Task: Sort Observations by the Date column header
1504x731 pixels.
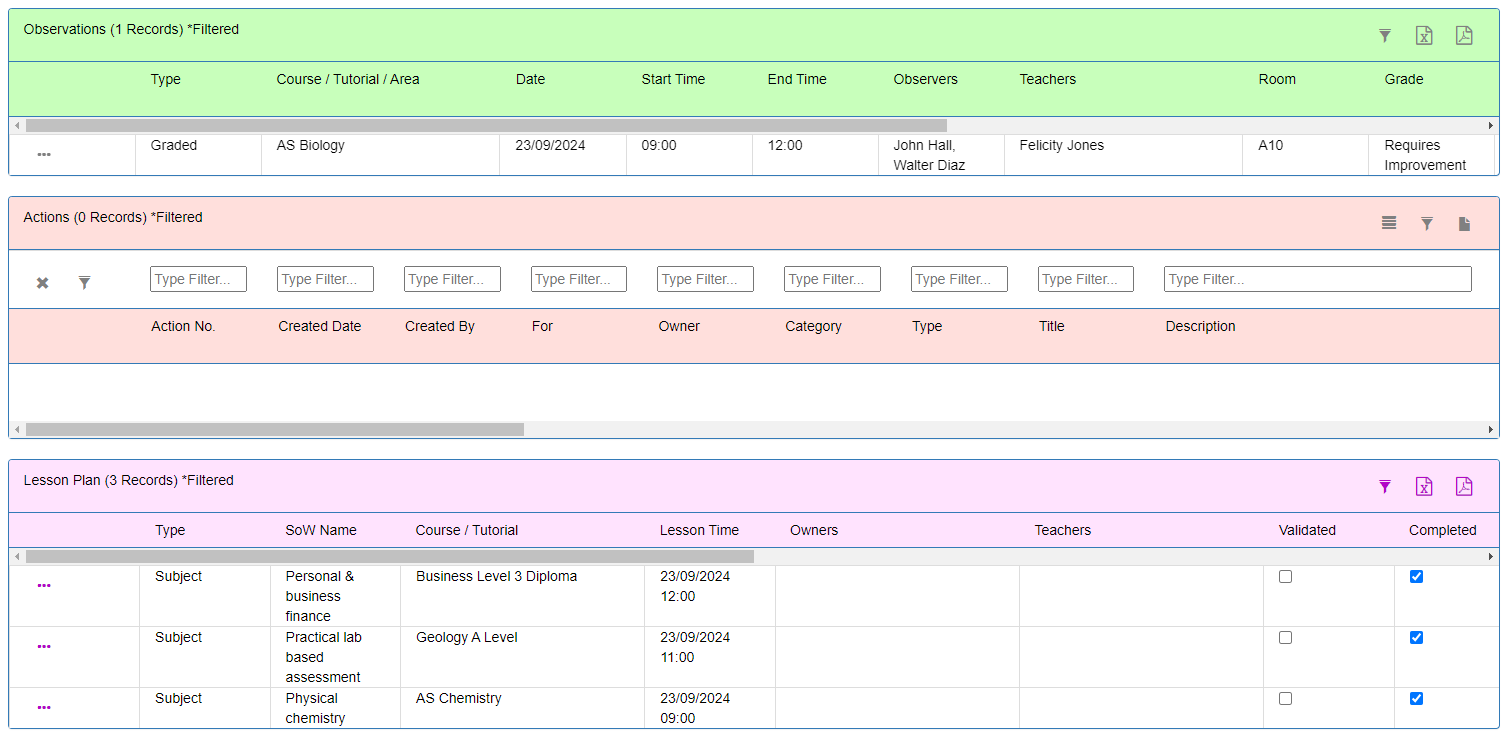Action: [530, 79]
